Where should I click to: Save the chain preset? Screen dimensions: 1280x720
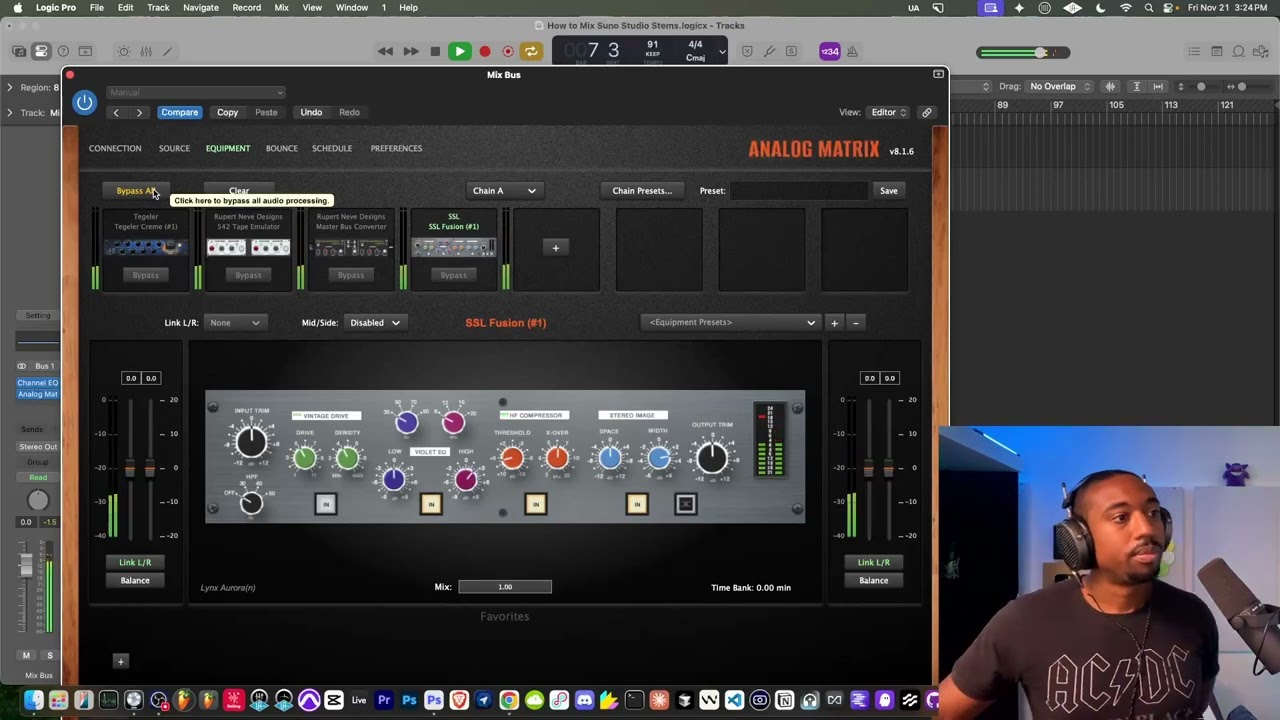889,190
